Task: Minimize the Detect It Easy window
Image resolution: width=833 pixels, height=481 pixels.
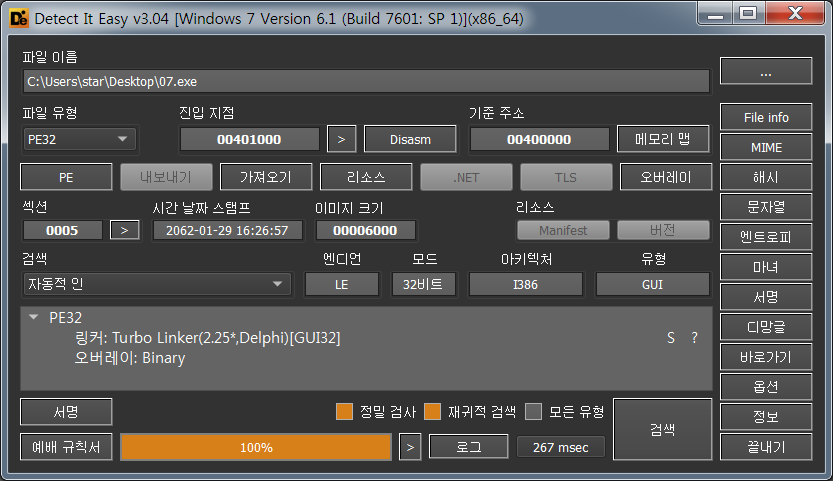Action: tap(715, 13)
